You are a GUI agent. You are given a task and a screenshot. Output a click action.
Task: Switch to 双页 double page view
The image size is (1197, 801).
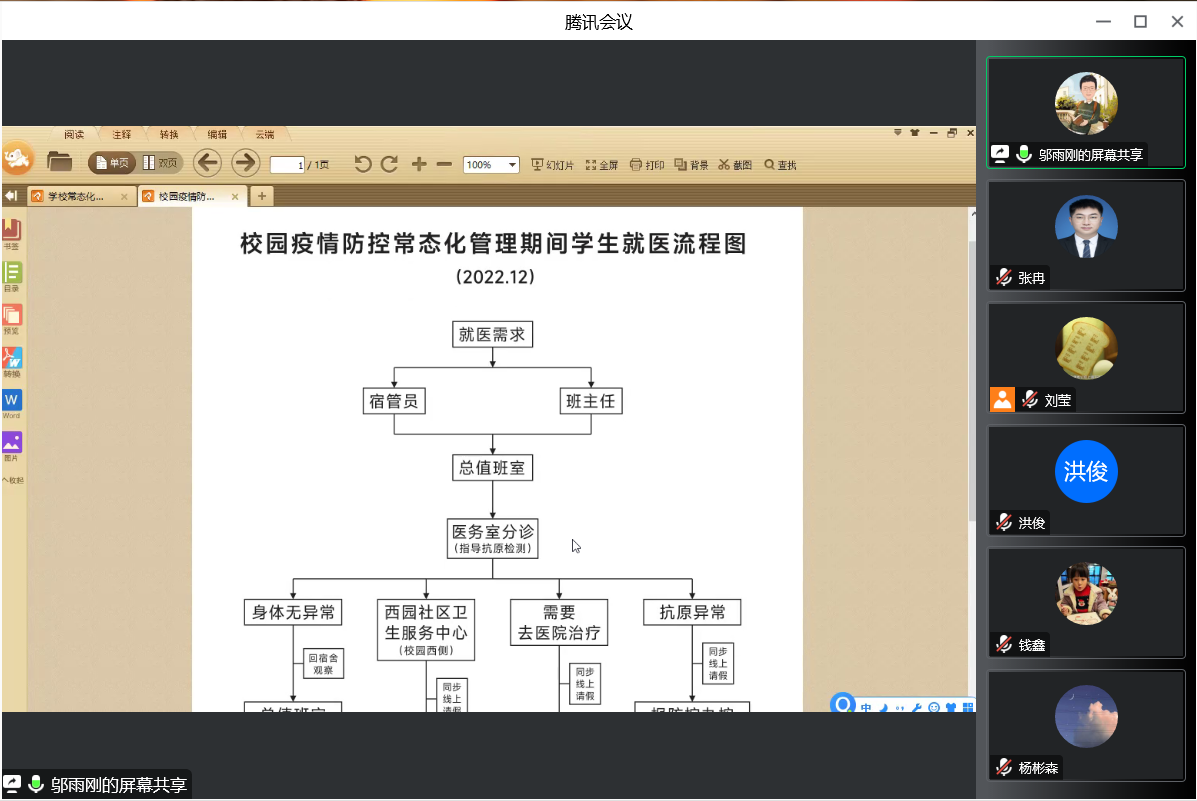tap(160, 163)
